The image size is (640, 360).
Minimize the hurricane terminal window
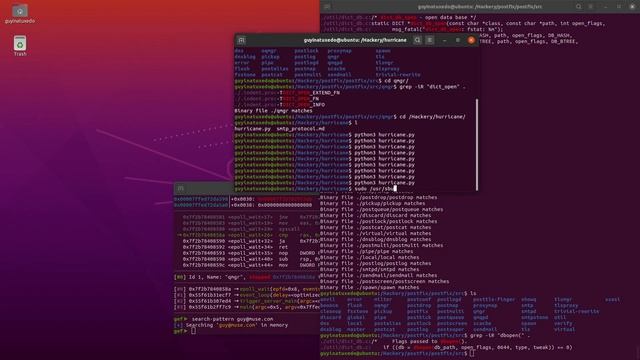point(444,40)
